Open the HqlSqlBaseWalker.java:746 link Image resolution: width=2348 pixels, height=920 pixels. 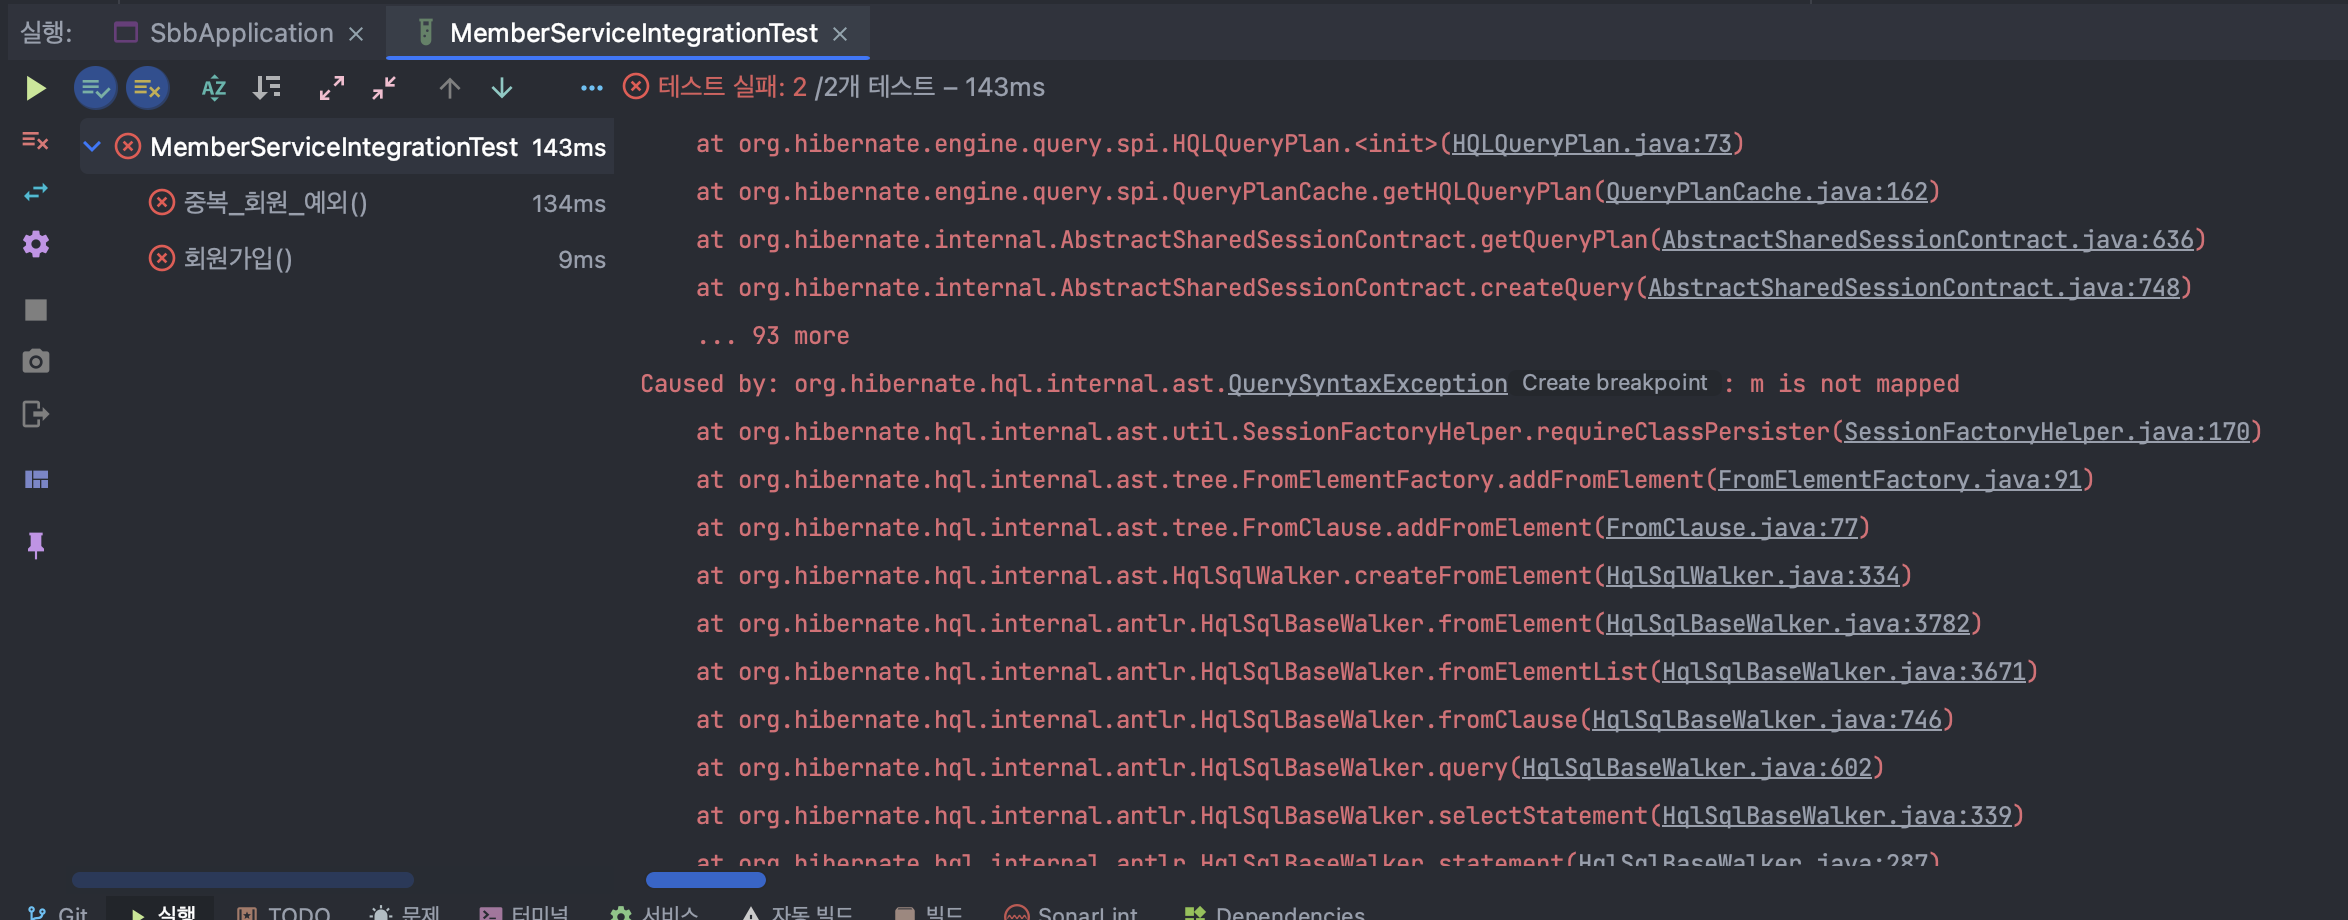pyautogui.click(x=1766, y=720)
